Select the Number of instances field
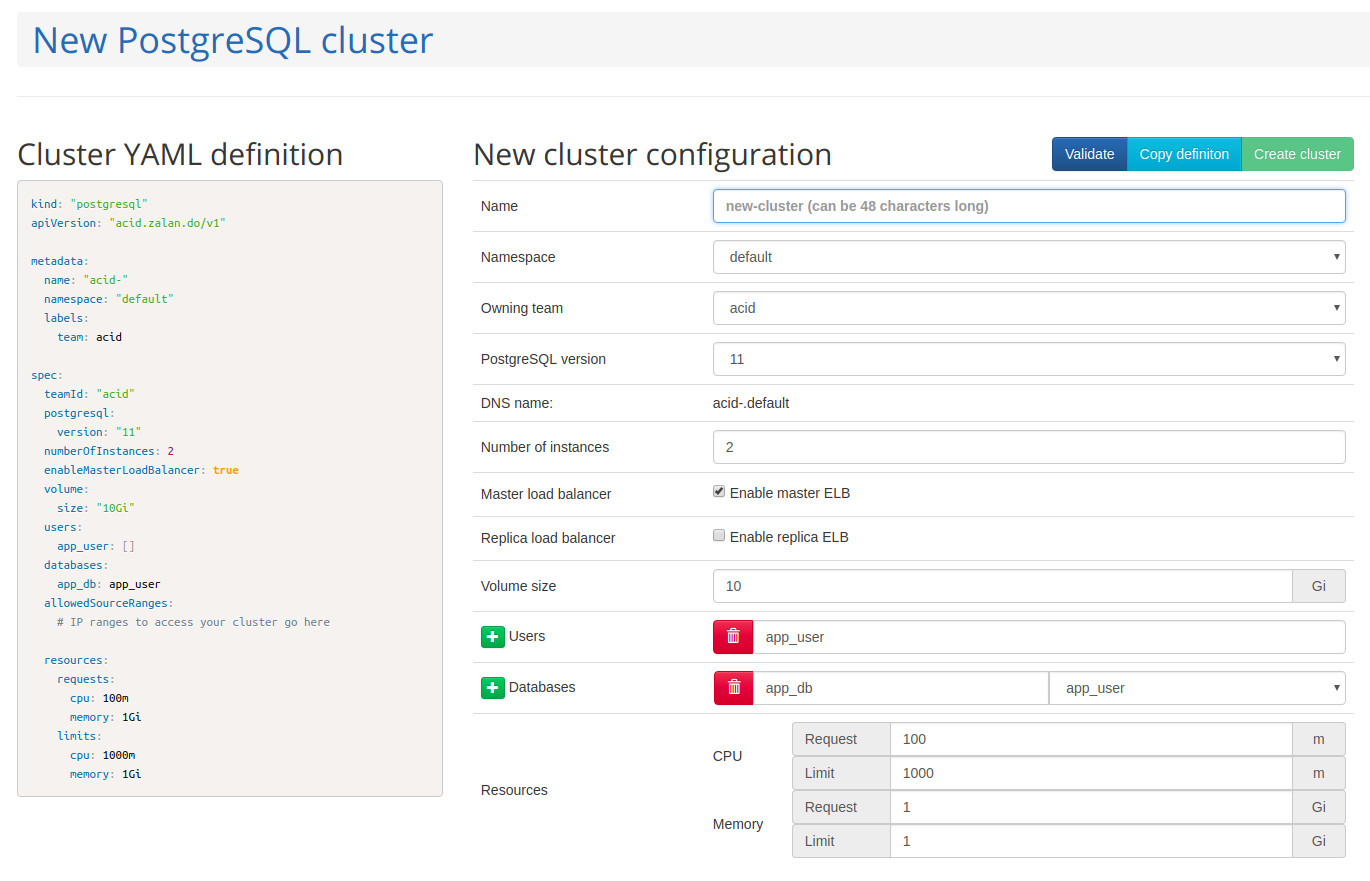Viewport: 1370px width, 881px height. point(1029,446)
